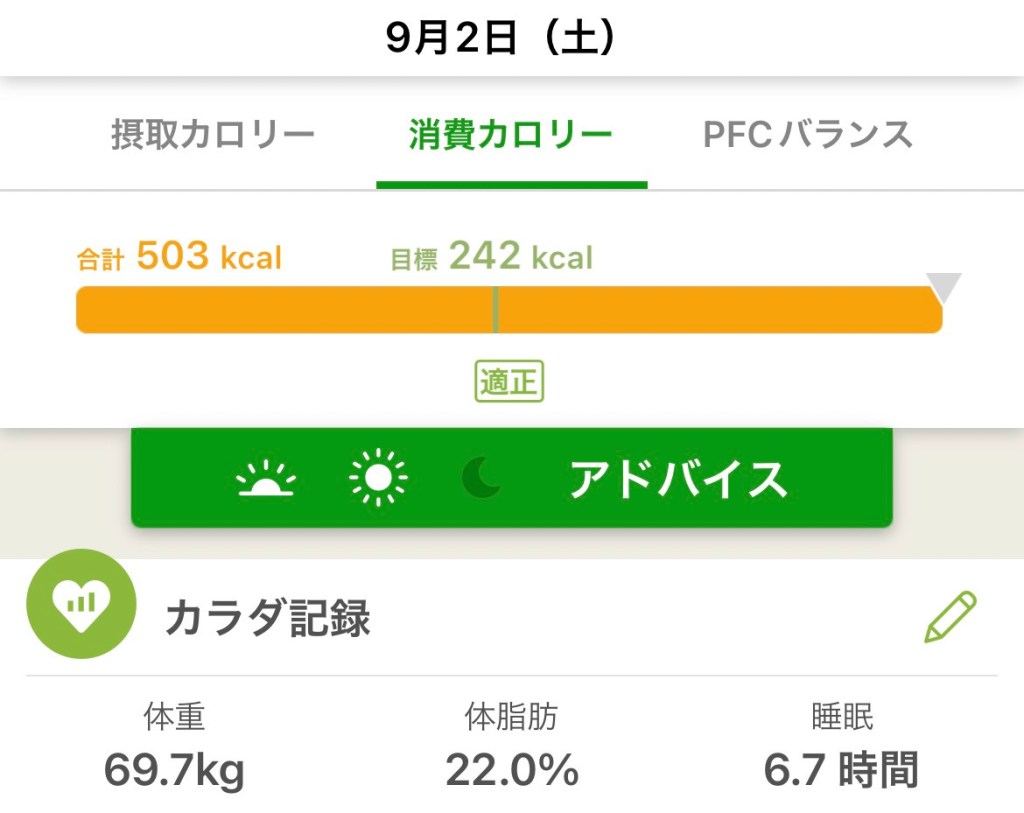Tap the 体脂肪 22.0% value
The height and width of the screenshot is (813, 1024).
[x=512, y=769]
